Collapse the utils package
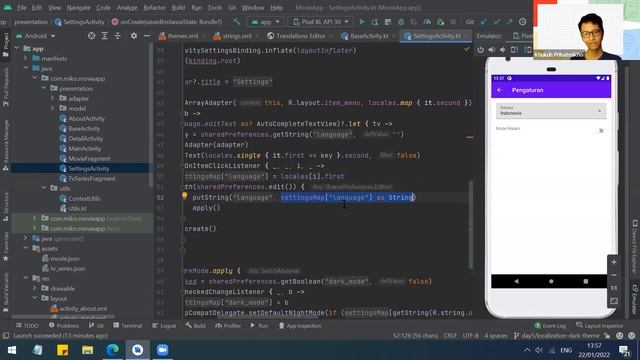The height and width of the screenshot is (360, 640). click(44, 188)
